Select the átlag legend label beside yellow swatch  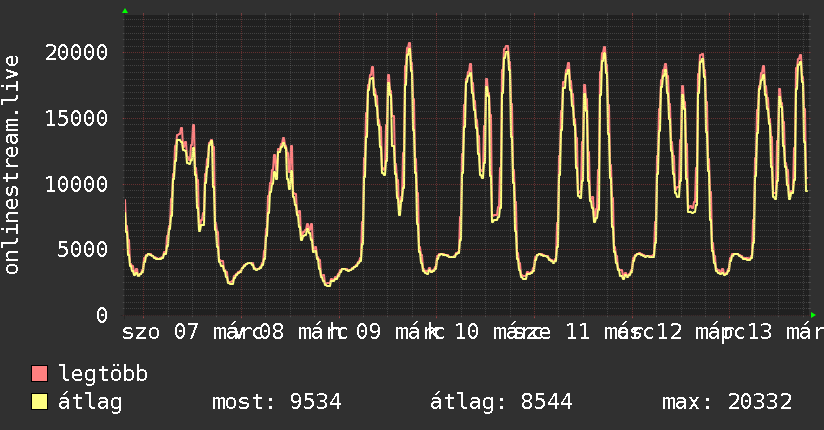(x=90, y=402)
